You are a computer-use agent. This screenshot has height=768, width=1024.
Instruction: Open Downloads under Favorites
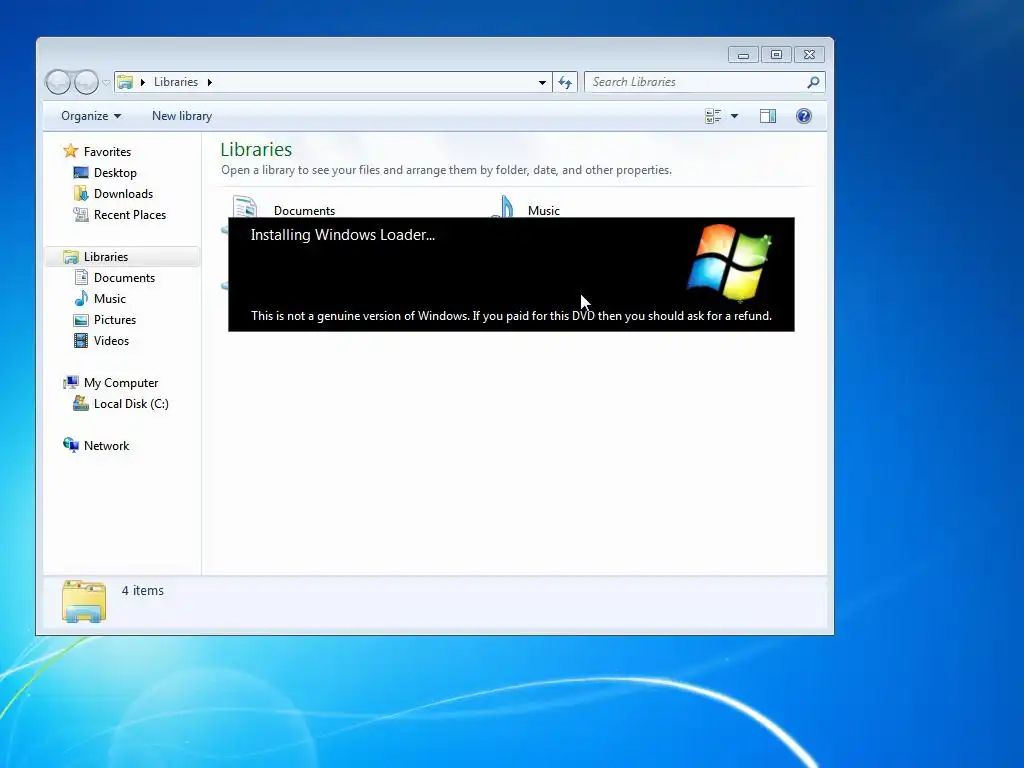[x=123, y=194]
